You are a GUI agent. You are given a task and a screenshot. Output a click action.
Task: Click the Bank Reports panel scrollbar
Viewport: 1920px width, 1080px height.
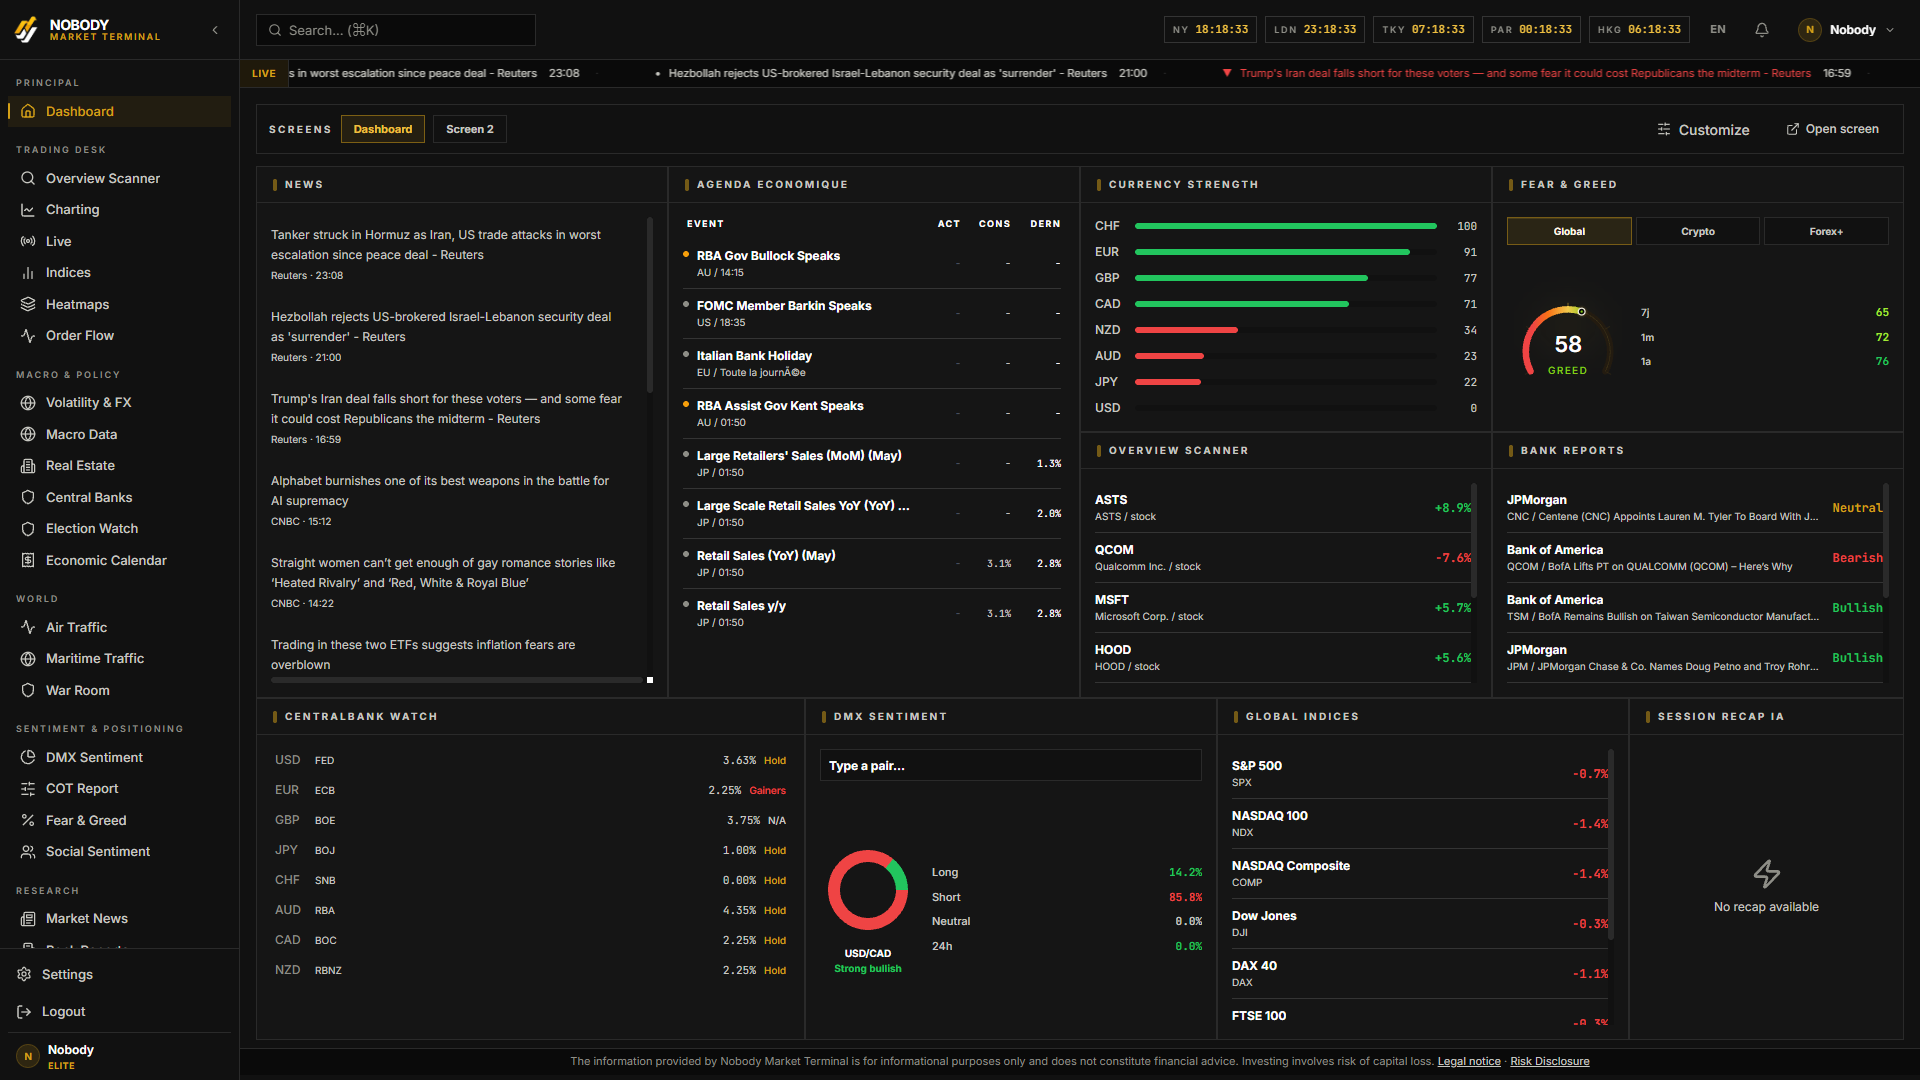(x=1886, y=540)
